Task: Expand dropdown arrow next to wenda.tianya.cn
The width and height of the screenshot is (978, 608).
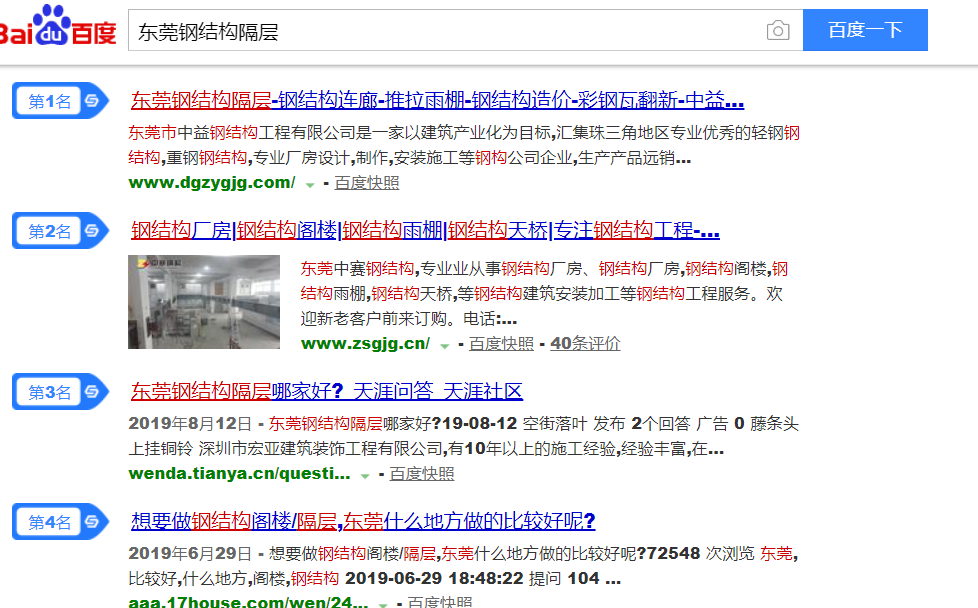Action: point(365,476)
